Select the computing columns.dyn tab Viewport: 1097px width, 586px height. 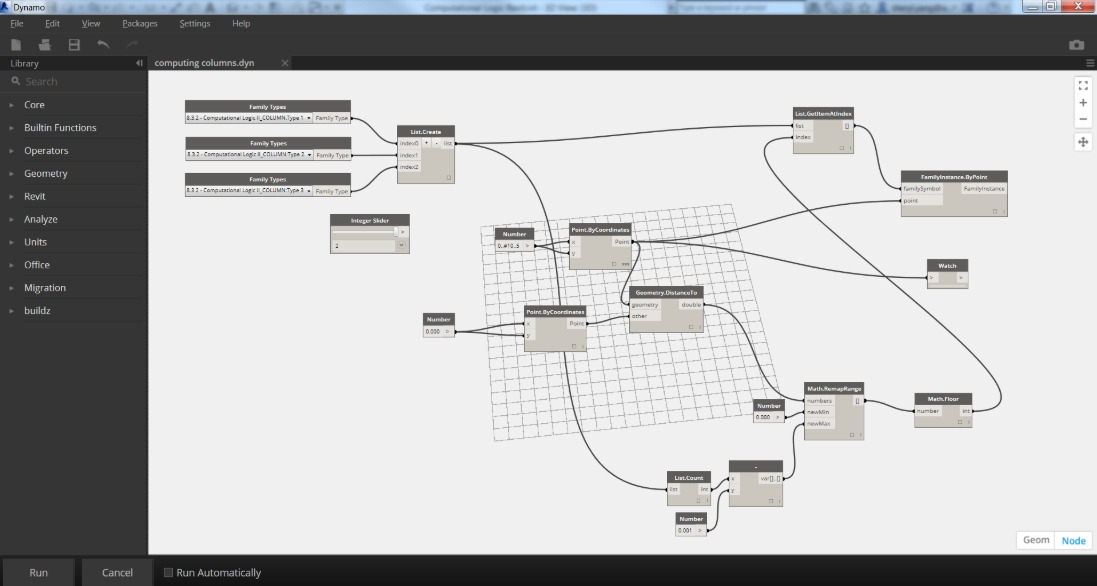[x=204, y=63]
